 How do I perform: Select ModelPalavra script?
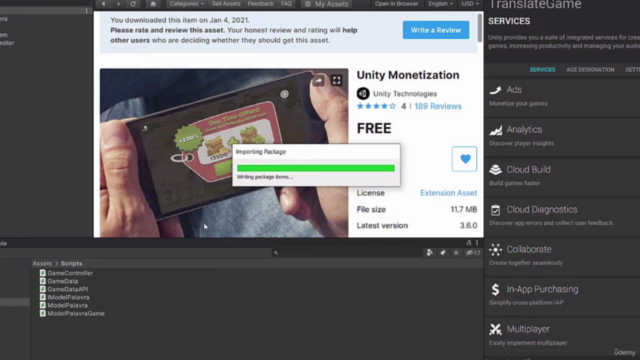(67, 305)
